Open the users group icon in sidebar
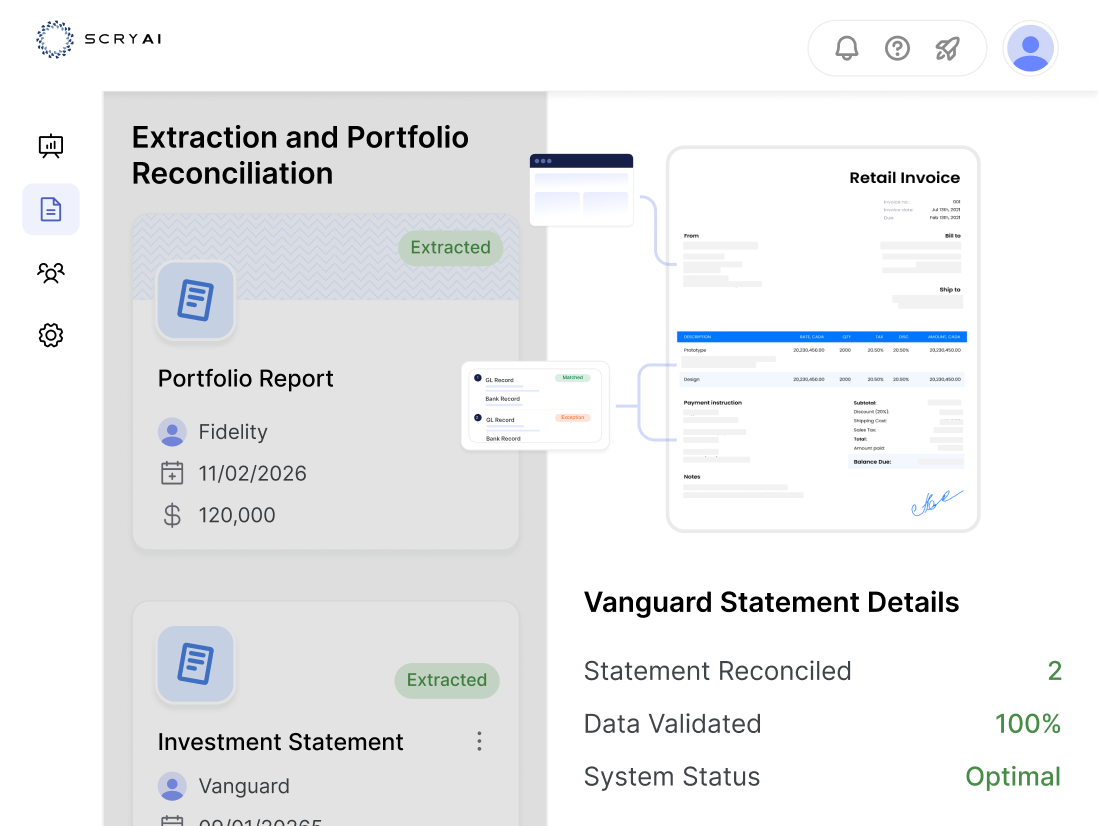This screenshot has width=1099, height=826. coord(50,272)
